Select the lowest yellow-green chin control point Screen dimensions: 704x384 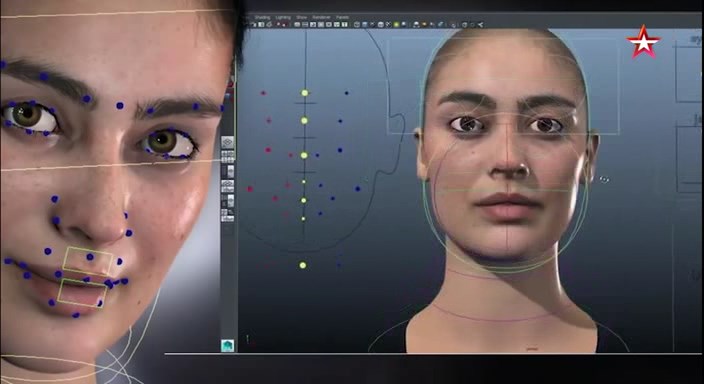click(x=303, y=265)
